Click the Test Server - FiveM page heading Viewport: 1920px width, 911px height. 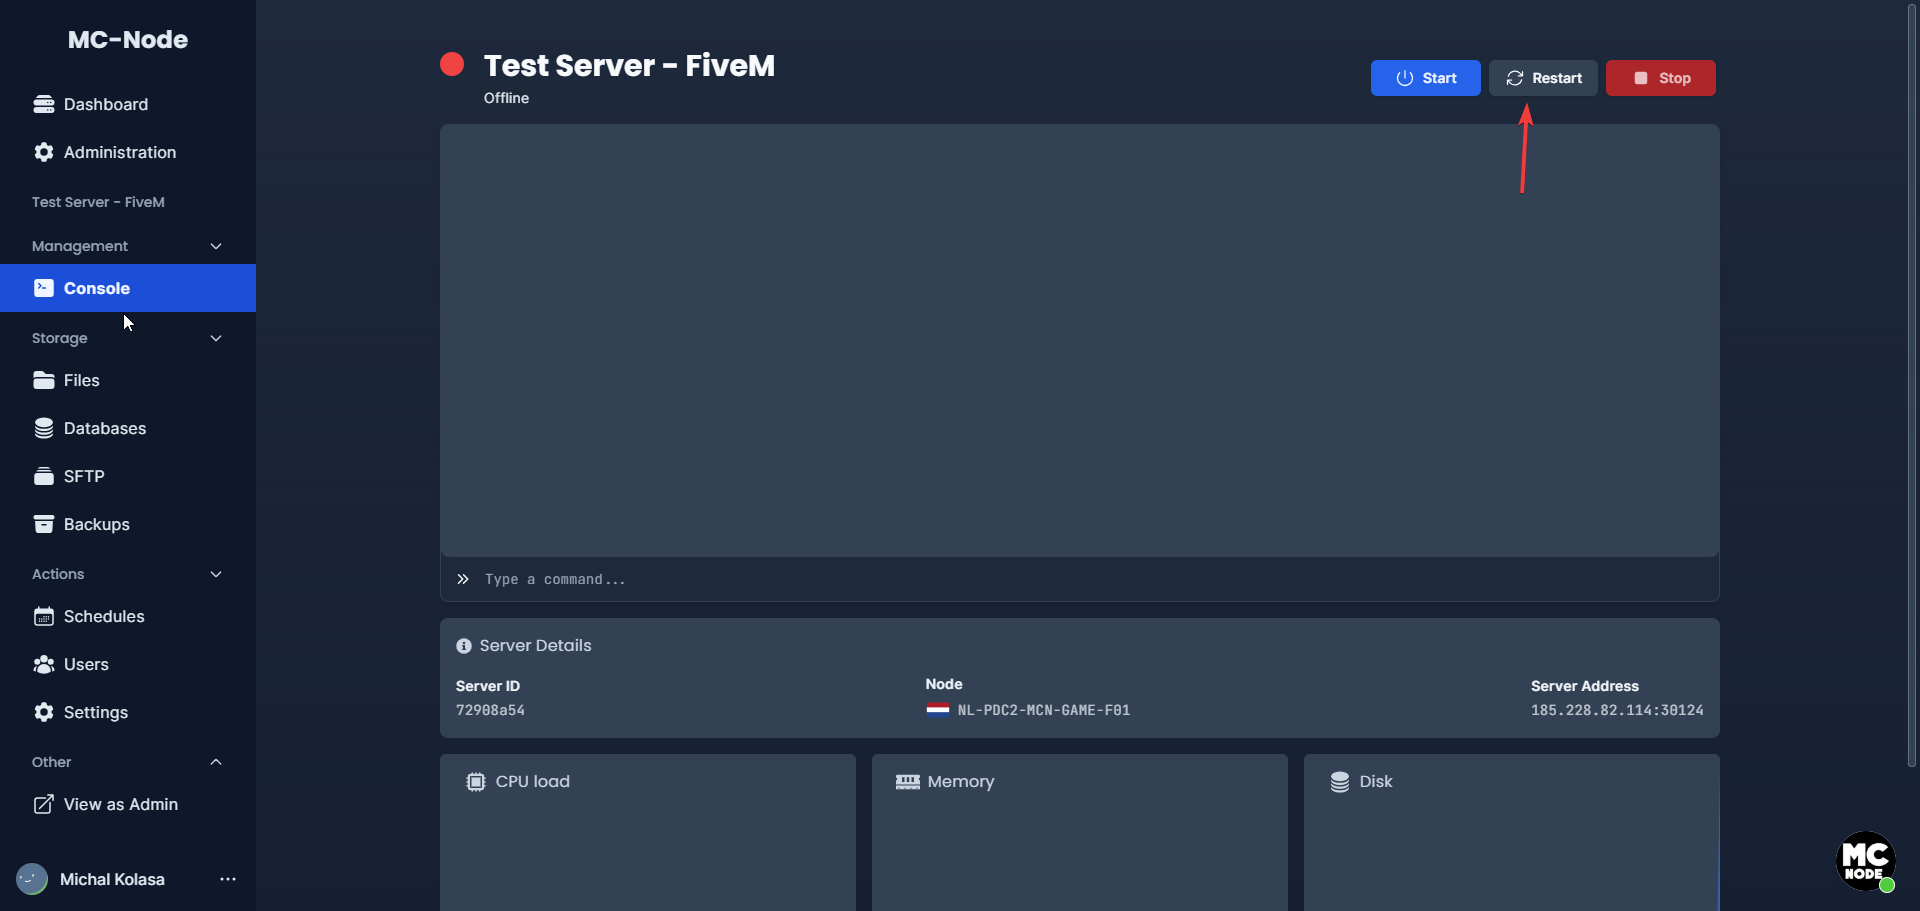629,65
